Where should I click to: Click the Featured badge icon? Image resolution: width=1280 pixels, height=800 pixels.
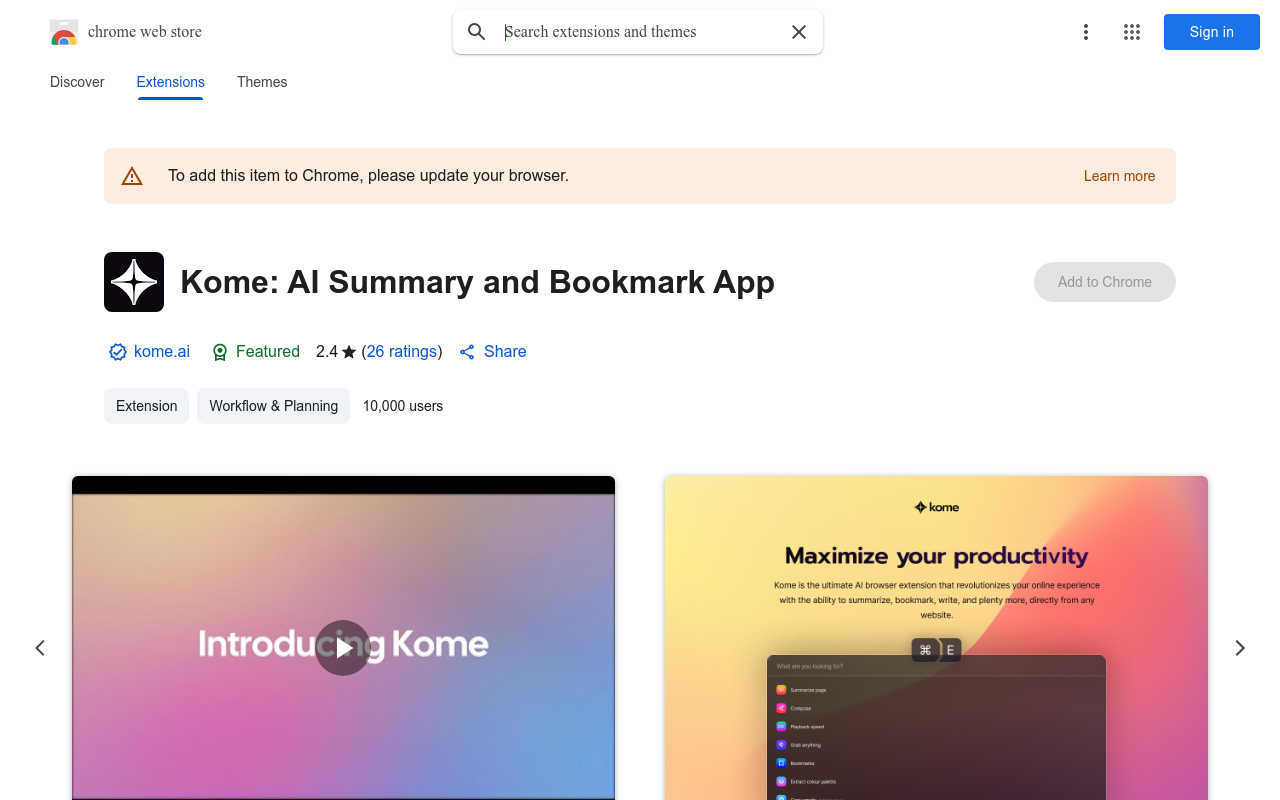pyautogui.click(x=221, y=352)
